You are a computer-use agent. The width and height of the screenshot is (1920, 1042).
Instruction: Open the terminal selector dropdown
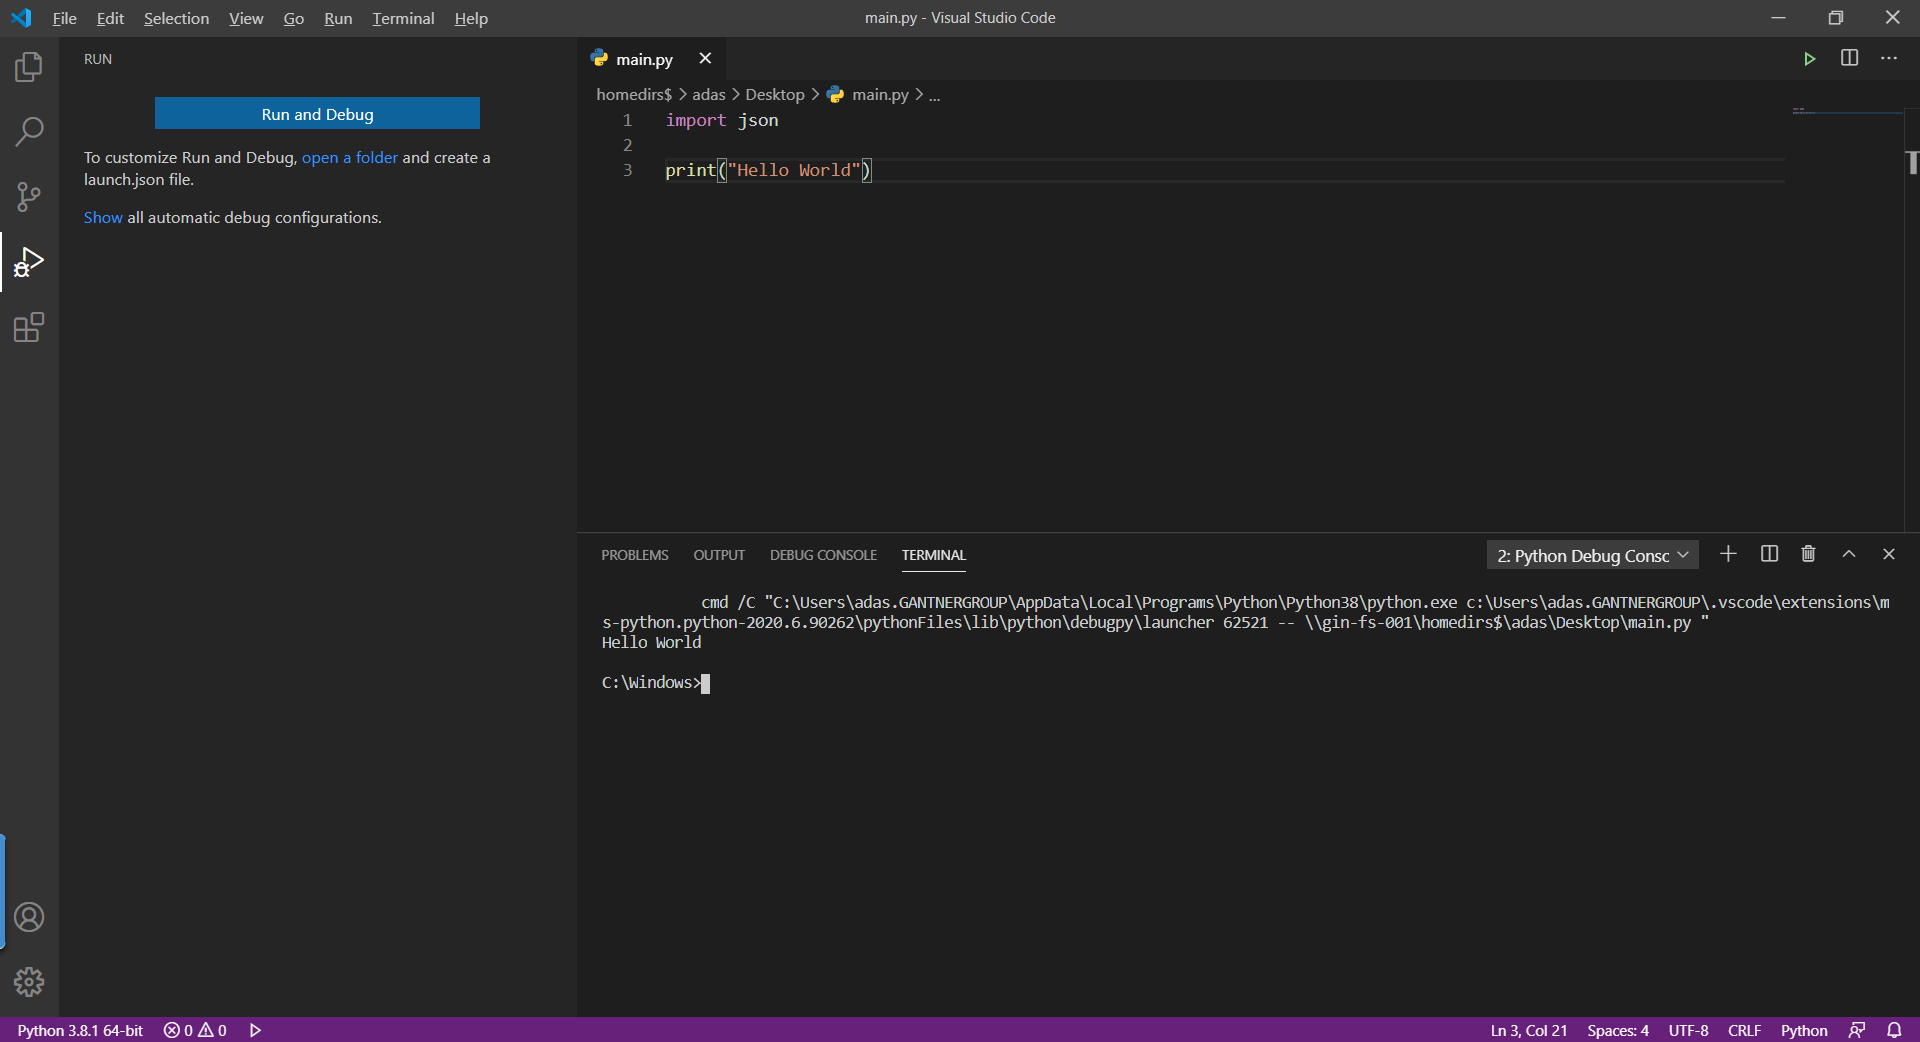[1592, 555]
